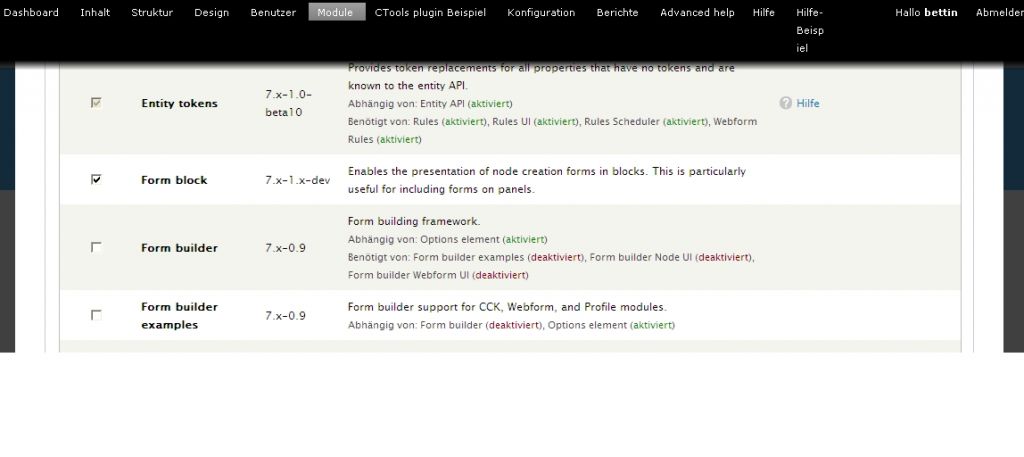Open the Advanced help menu item
1024x457 pixels.
(697, 13)
